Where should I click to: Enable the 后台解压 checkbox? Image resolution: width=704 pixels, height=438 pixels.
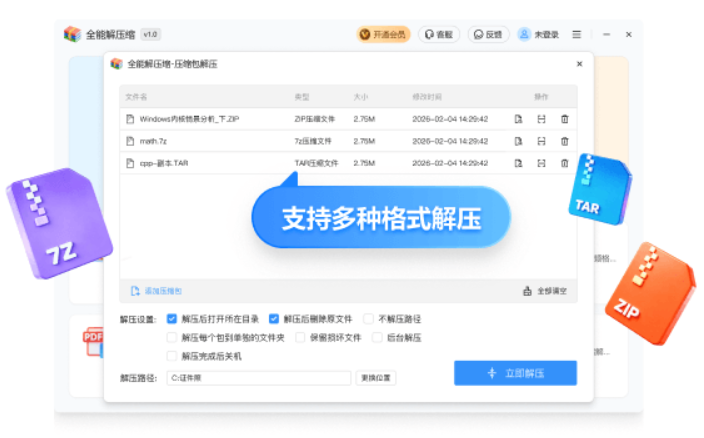point(377,337)
